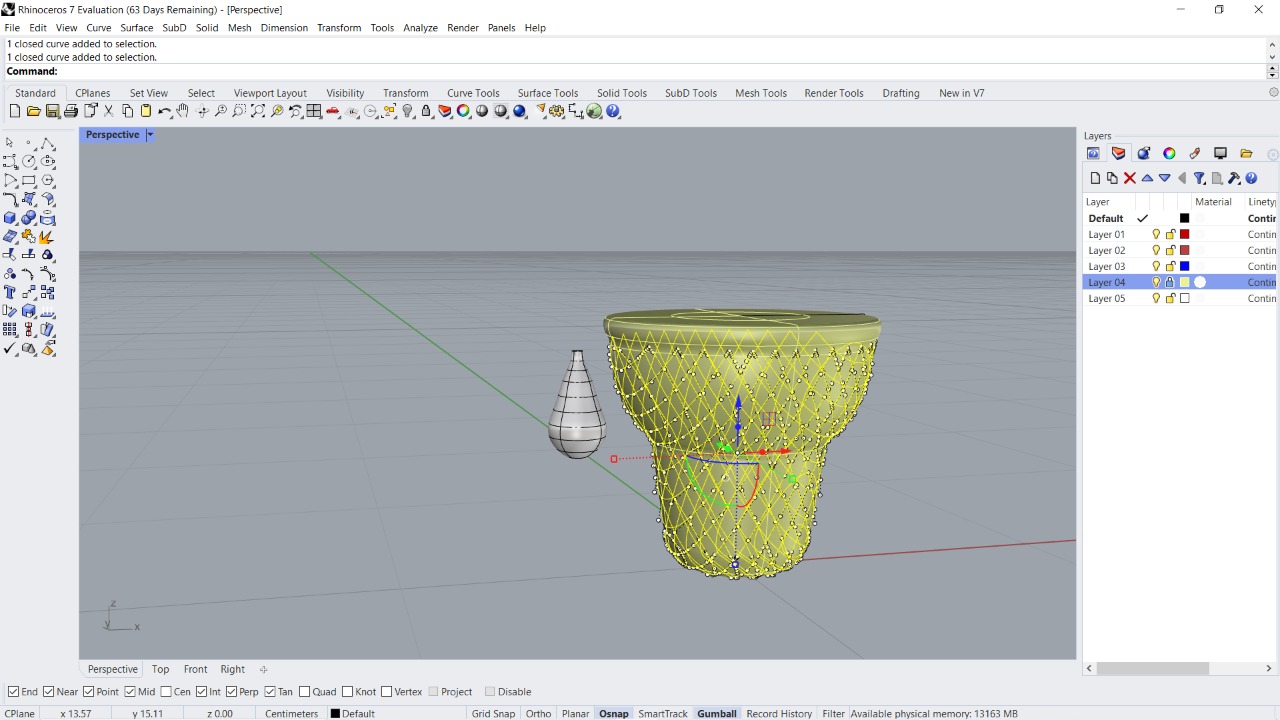Screen dimensions: 1280x720
Task: Click the Undo arrow icon
Action: pyautogui.click(x=165, y=111)
